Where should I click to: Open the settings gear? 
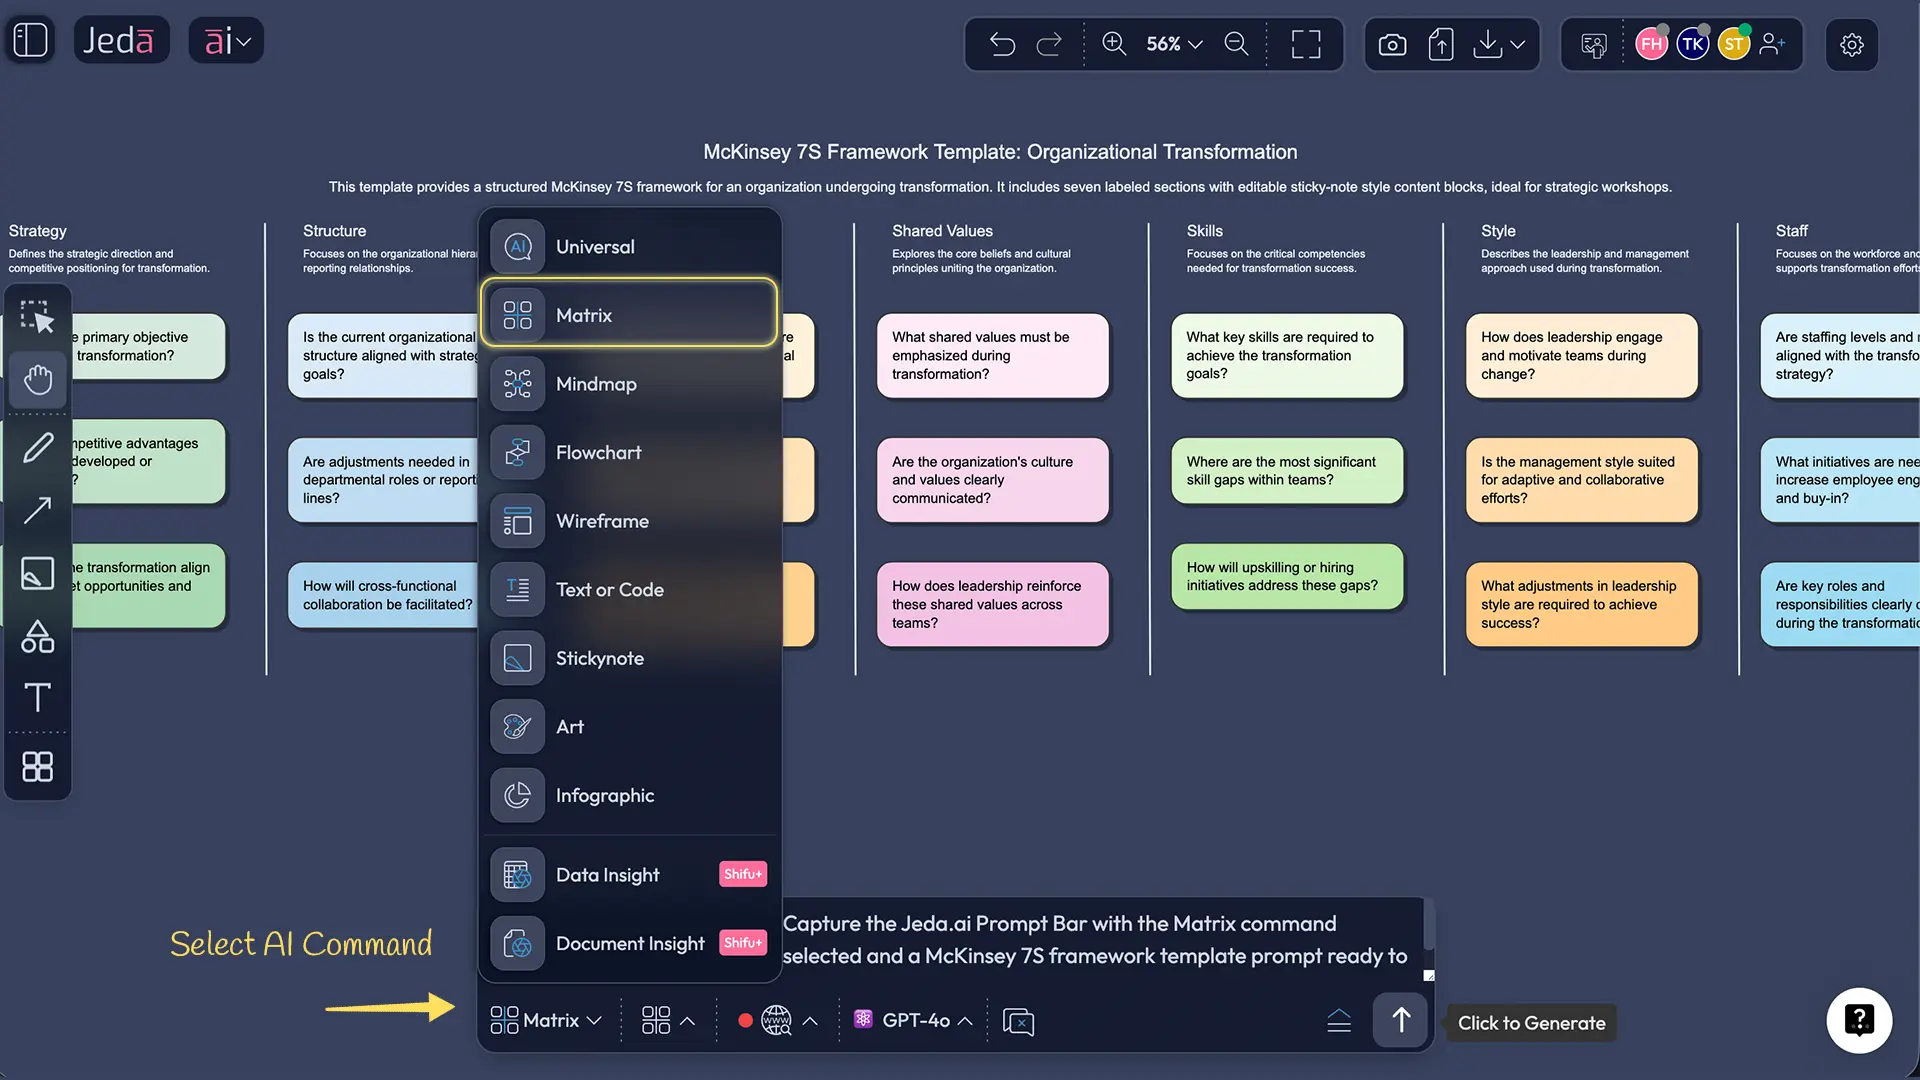click(1853, 44)
